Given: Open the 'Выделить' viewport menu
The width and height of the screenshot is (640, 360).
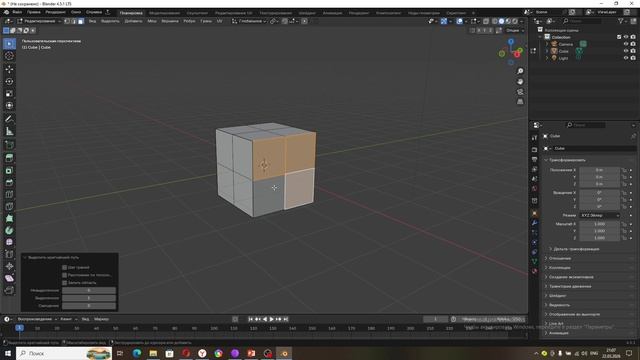Looking at the screenshot, I should [x=110, y=21].
